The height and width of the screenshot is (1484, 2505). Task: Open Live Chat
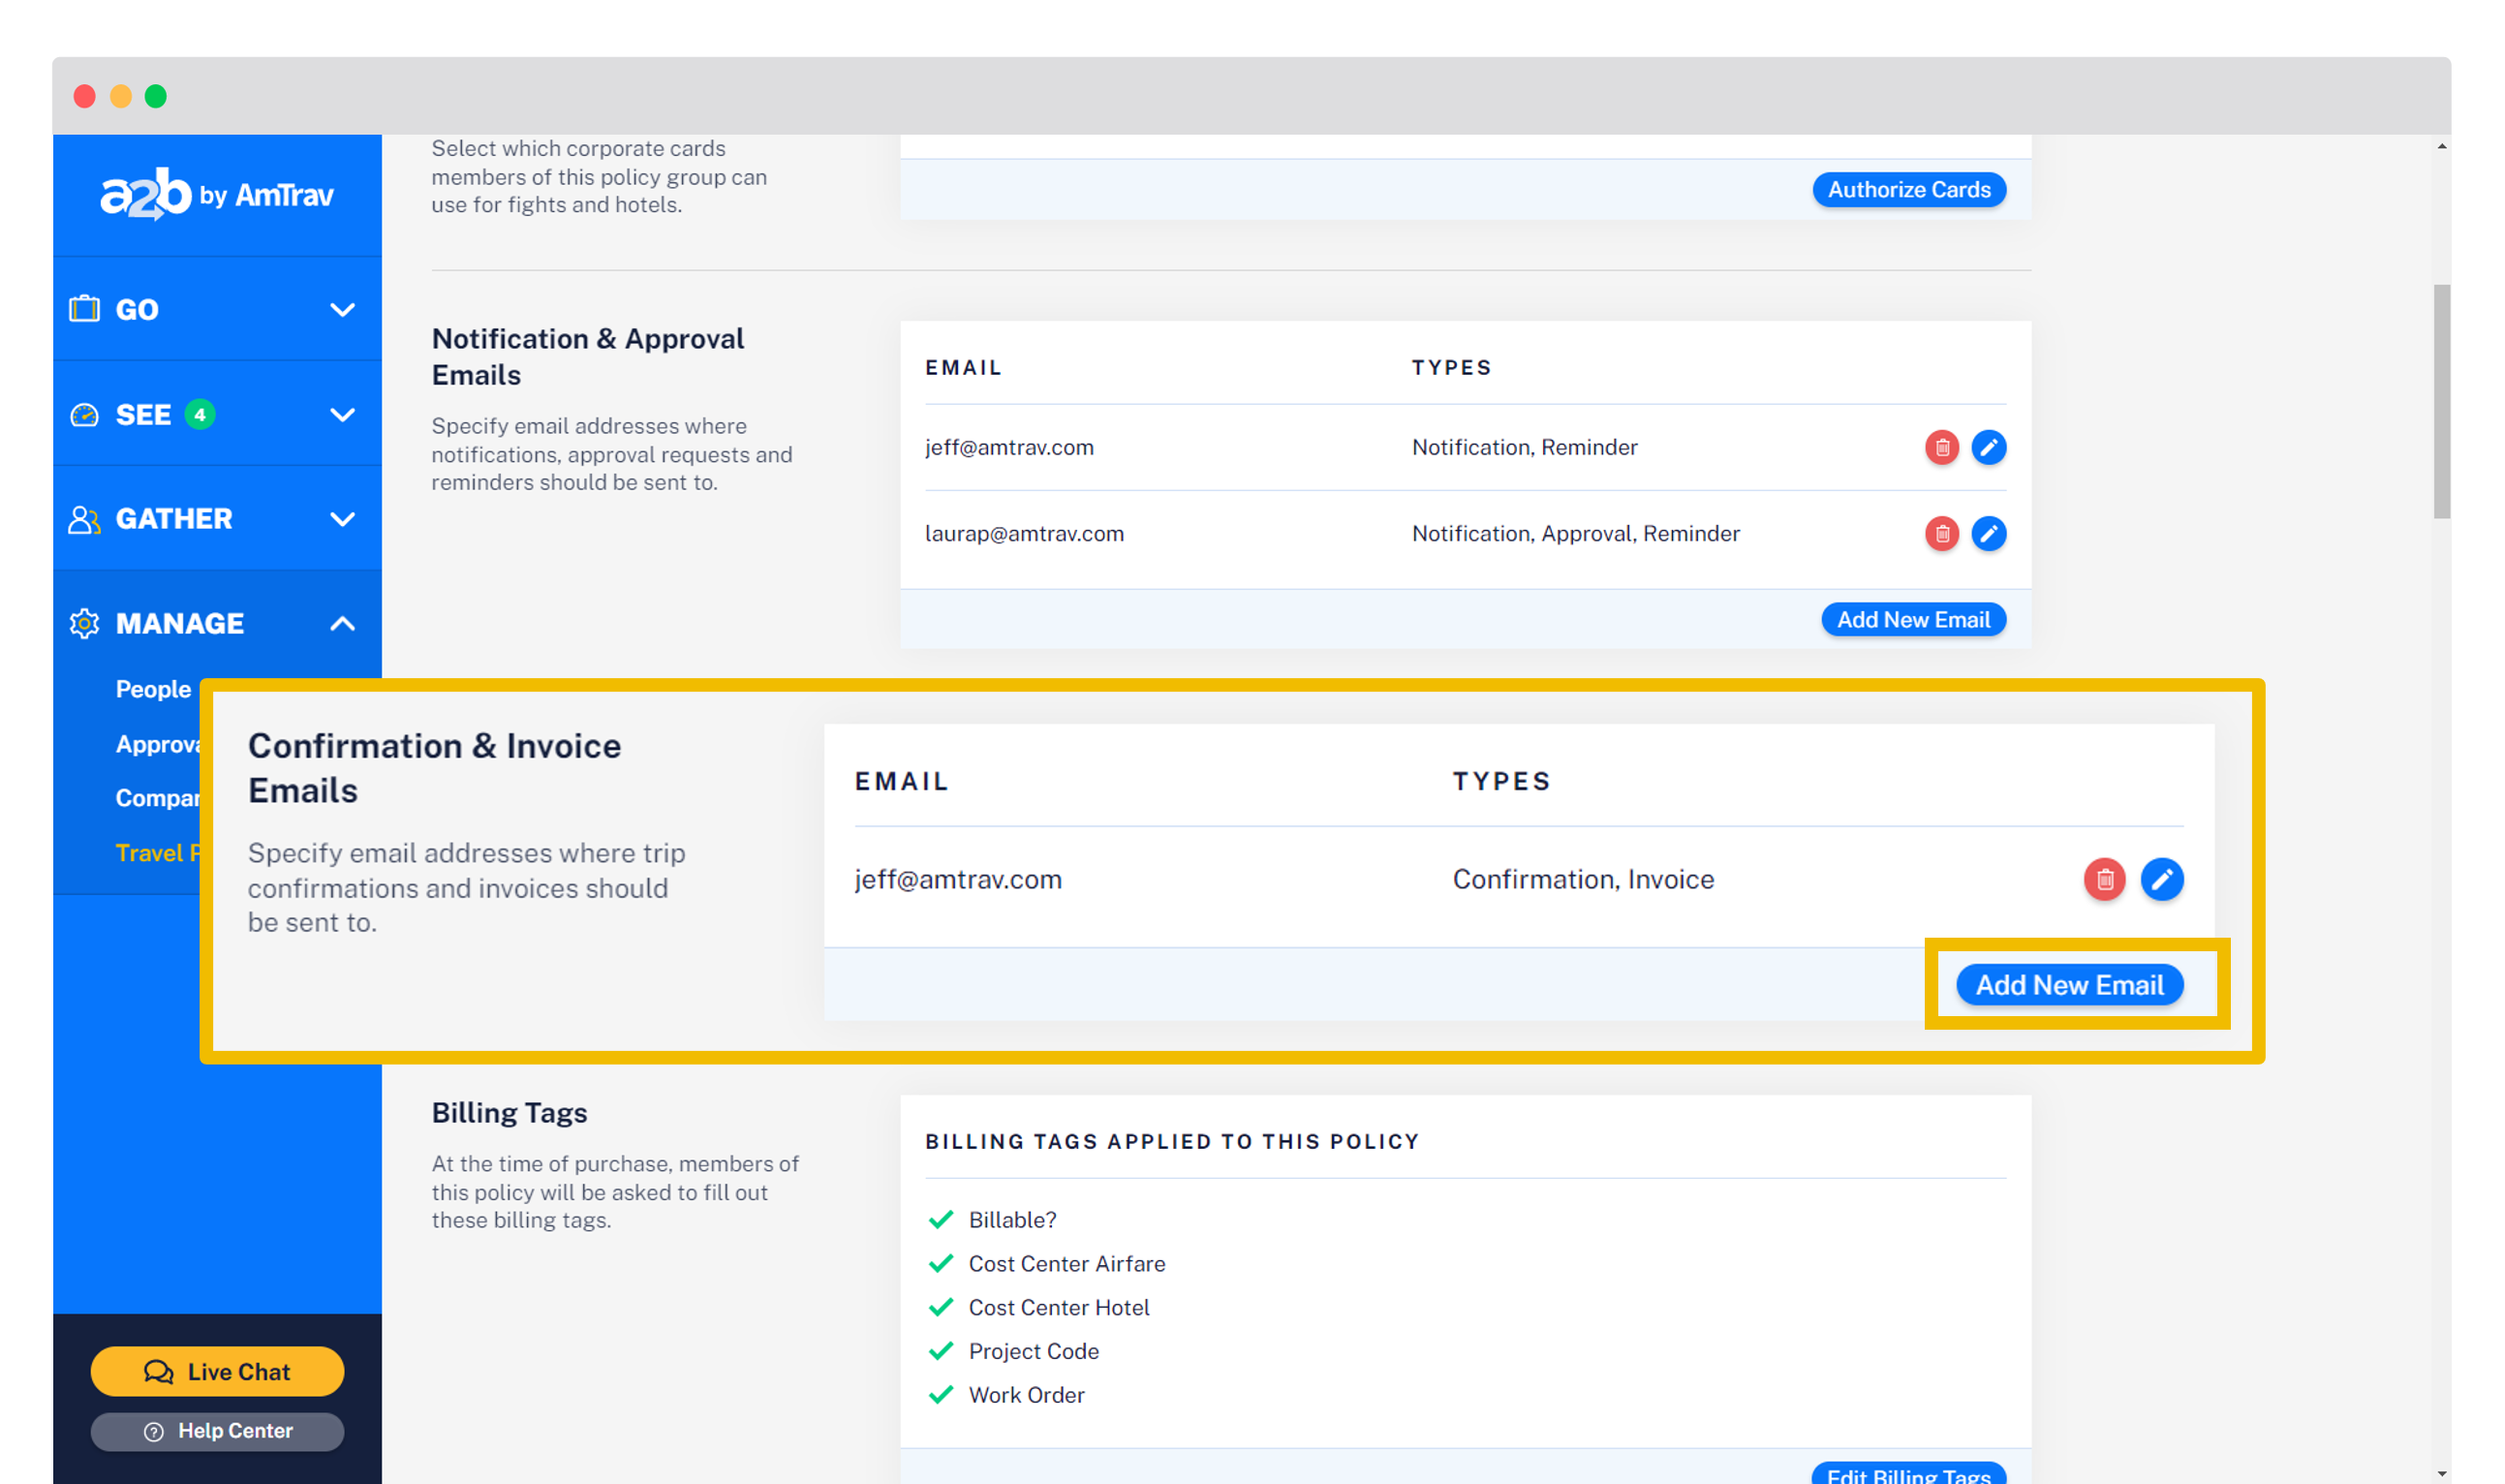click(x=217, y=1371)
